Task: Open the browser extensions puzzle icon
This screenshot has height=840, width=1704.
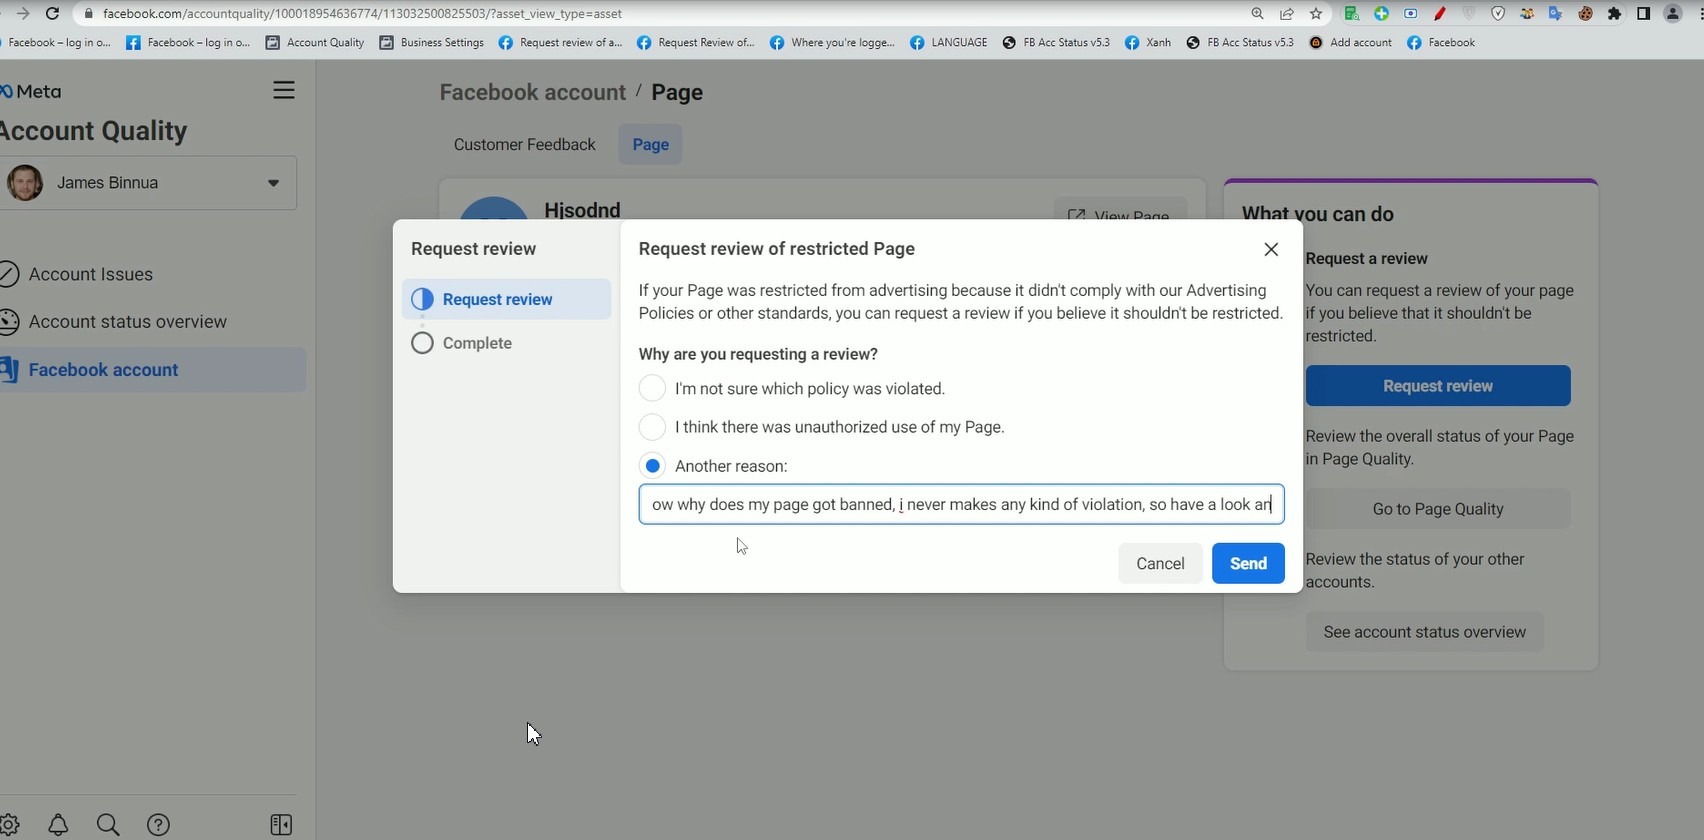Action: pos(1614,14)
